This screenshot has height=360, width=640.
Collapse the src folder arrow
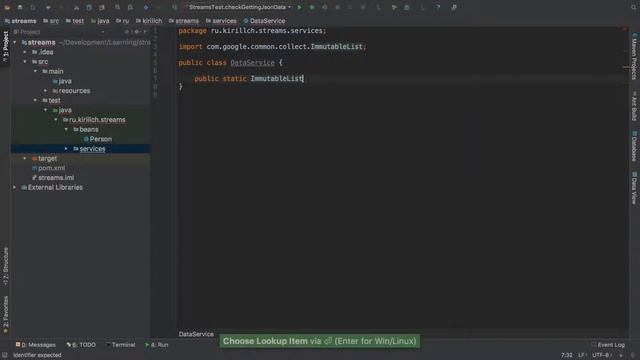(25, 62)
